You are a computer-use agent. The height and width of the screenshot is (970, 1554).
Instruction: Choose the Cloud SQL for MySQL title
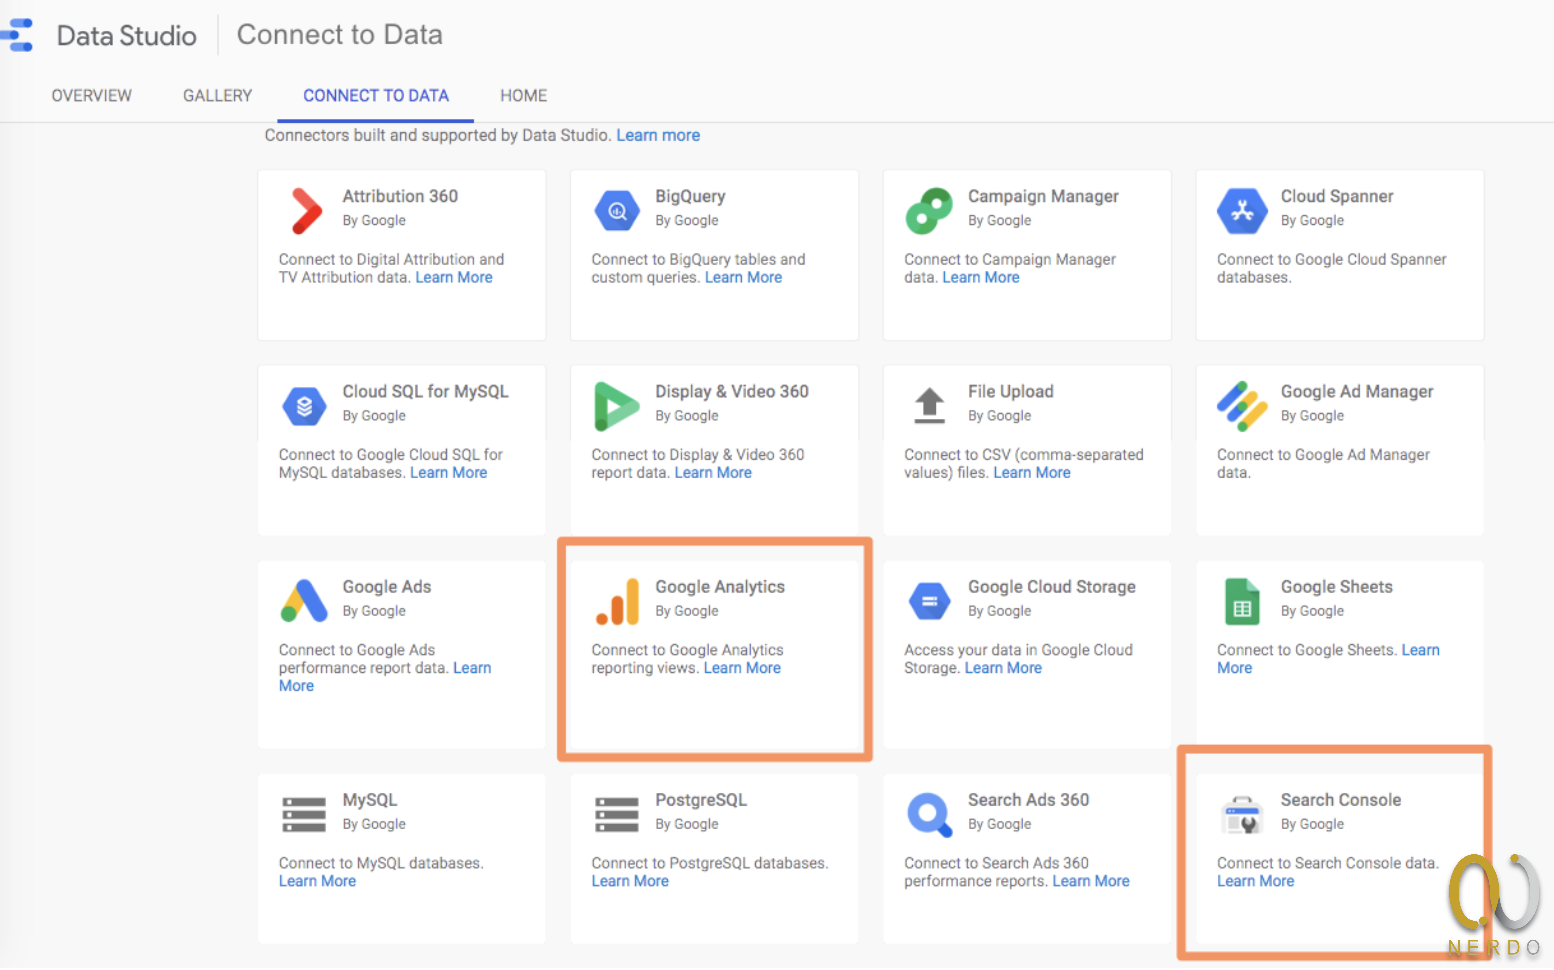coord(425,391)
